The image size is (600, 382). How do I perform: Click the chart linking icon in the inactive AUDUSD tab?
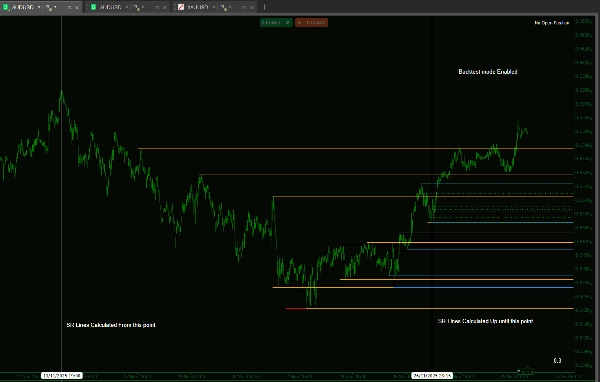(x=136, y=8)
